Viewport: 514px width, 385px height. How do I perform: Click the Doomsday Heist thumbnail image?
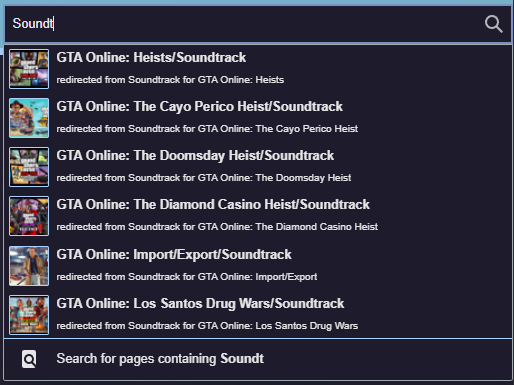(29, 167)
